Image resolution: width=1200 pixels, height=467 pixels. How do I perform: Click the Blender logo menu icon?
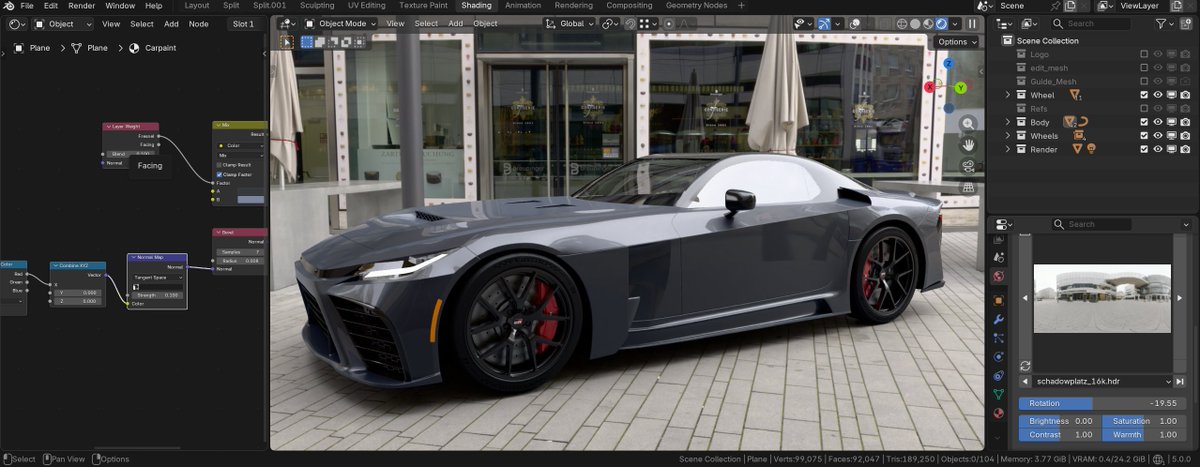tap(8, 6)
